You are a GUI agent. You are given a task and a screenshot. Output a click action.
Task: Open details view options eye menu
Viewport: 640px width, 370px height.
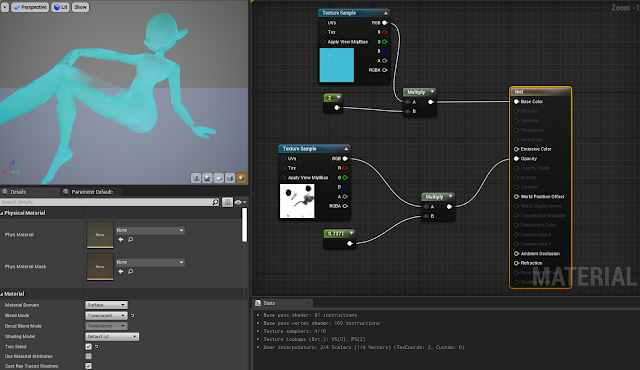coord(240,202)
